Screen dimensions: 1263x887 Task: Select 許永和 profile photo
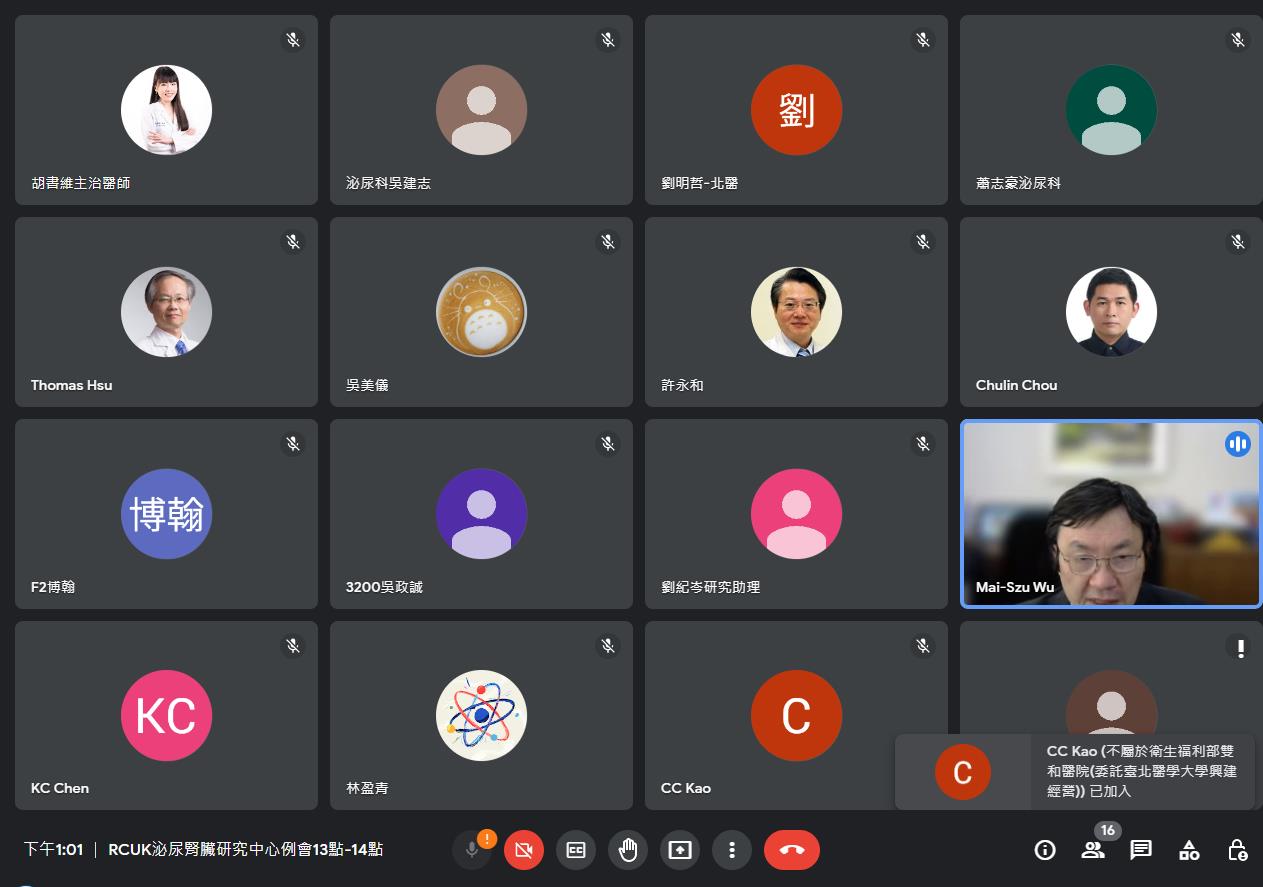[796, 312]
